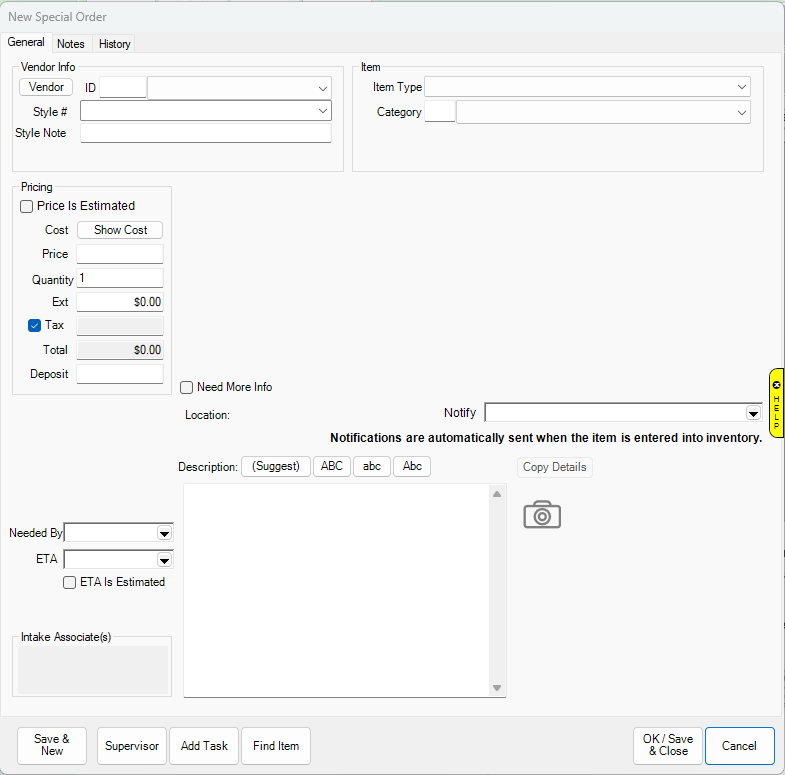Click the yellow HELP side tab
Viewport: 785px width, 775px height.
[x=776, y=403]
